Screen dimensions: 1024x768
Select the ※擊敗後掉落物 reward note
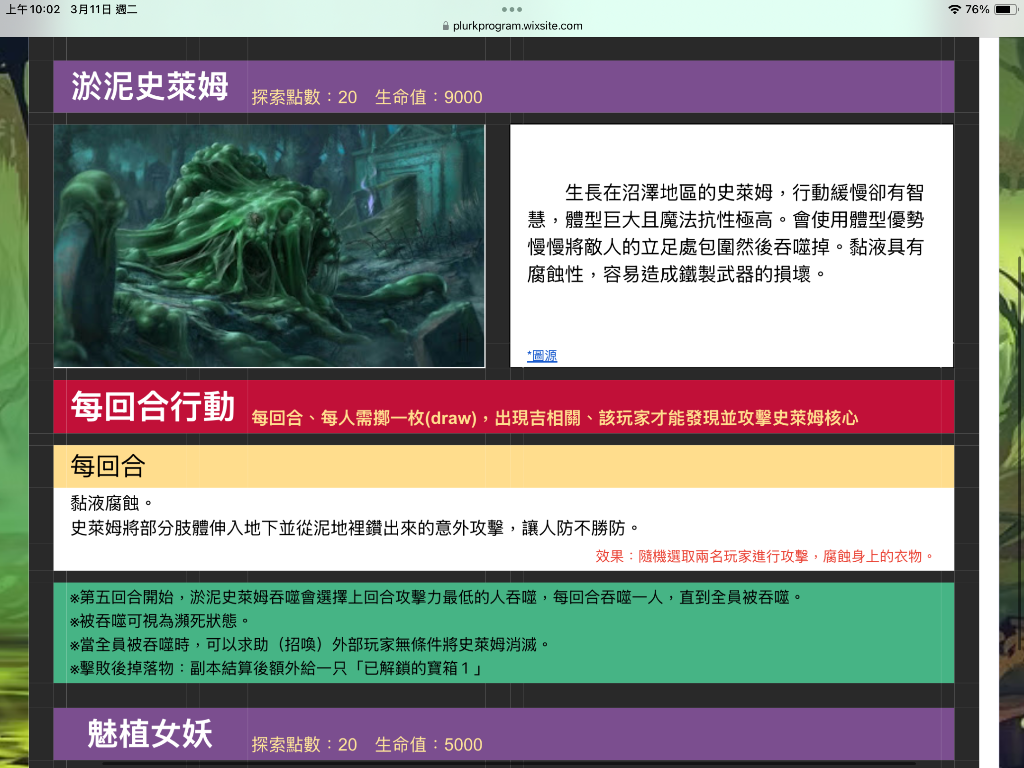[x=276, y=669]
